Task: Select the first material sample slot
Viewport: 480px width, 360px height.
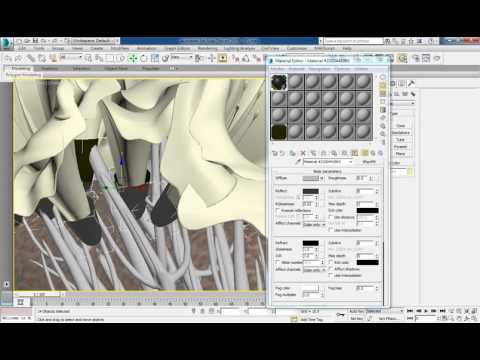Action: 279,82
